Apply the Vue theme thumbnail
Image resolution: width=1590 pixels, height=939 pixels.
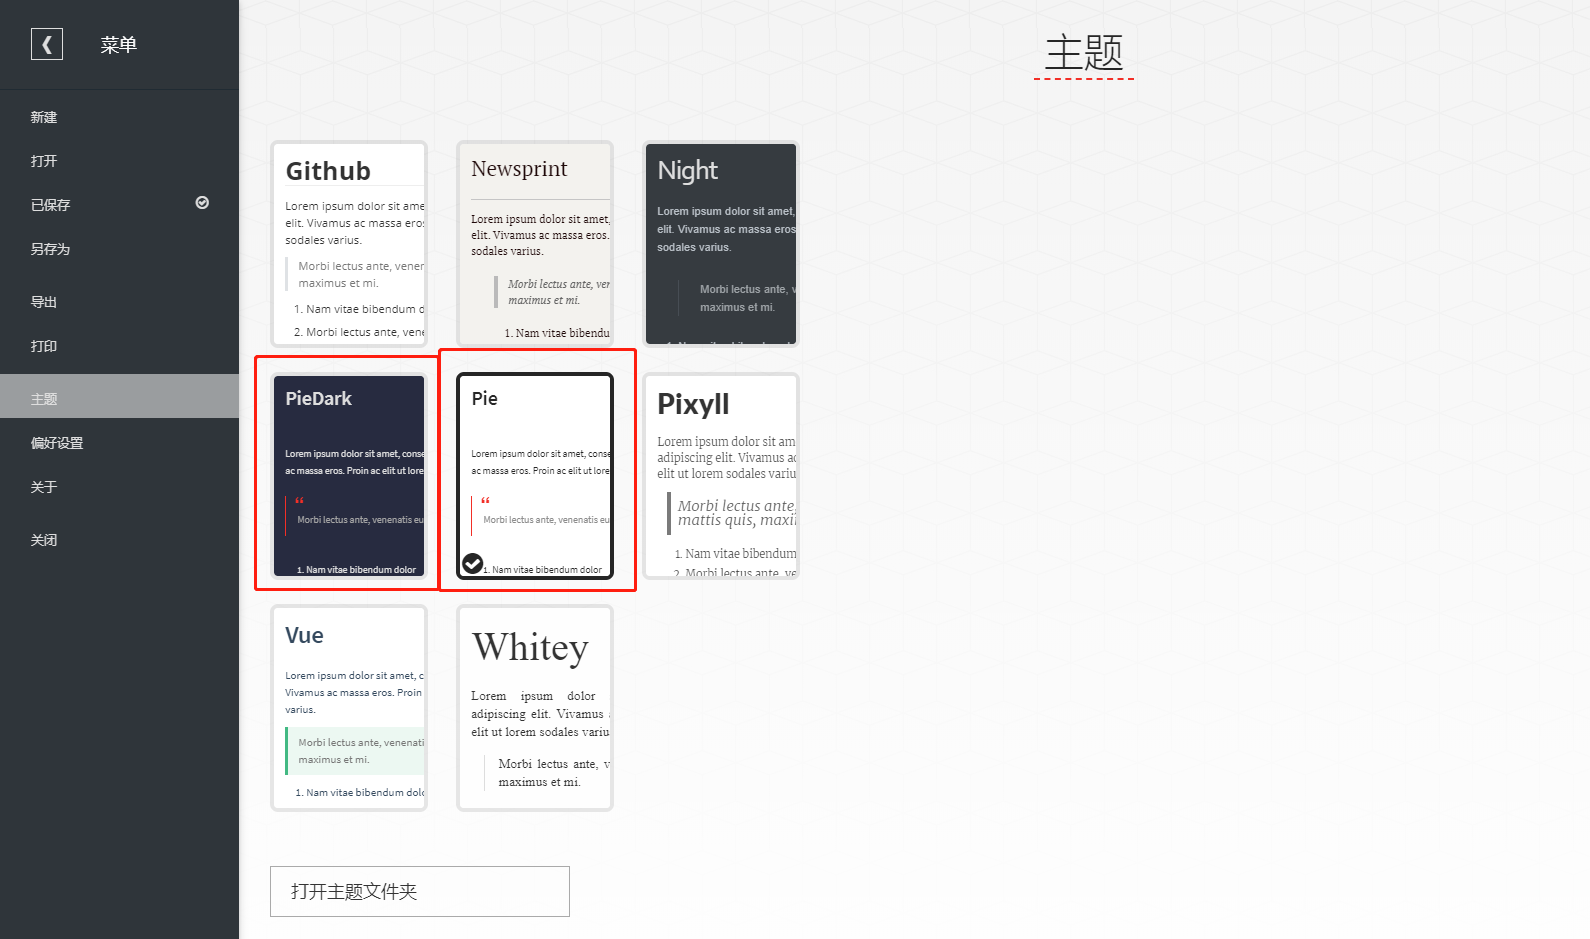tap(349, 708)
